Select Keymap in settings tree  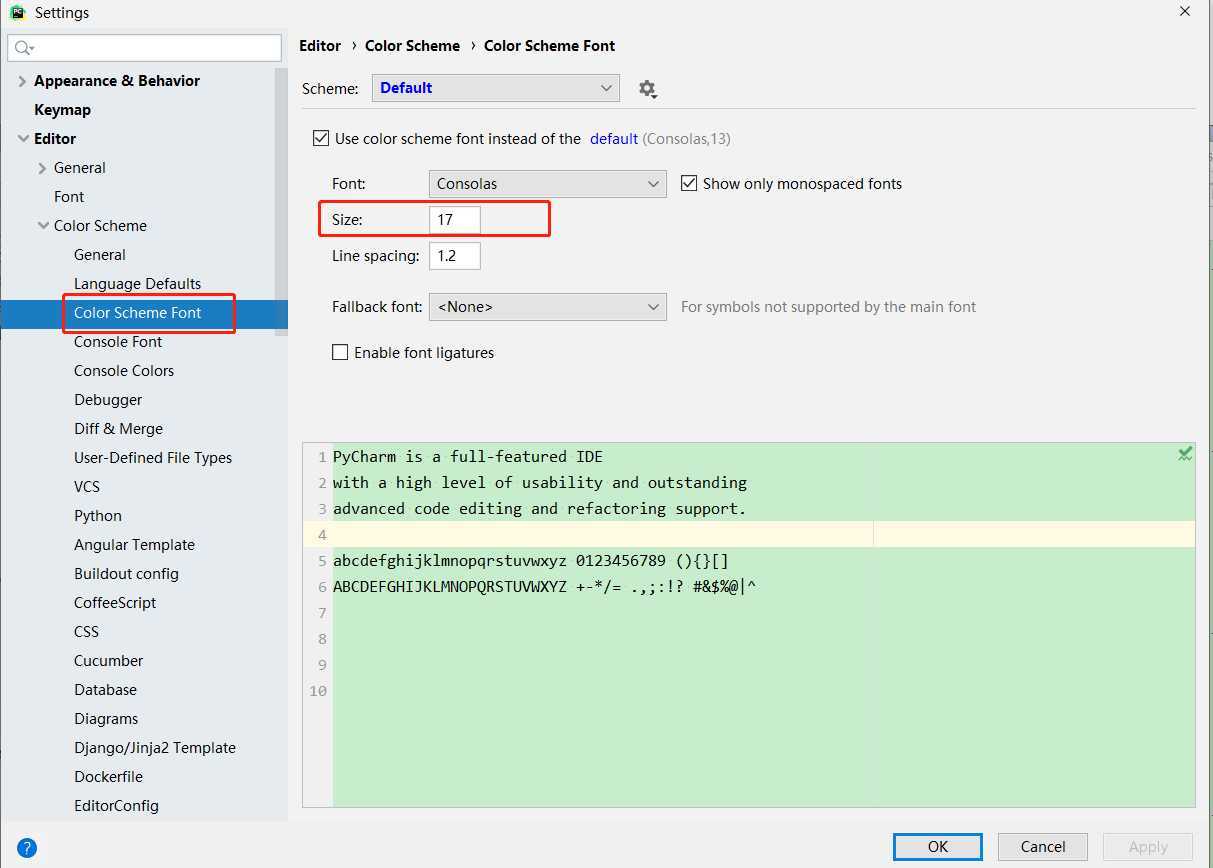tap(62, 110)
